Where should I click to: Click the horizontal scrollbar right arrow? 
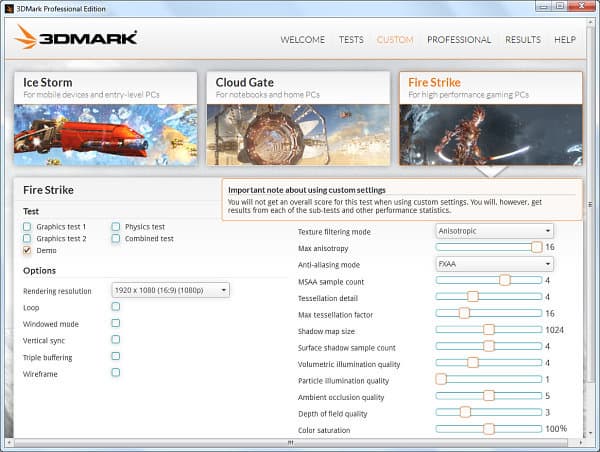[581, 442]
